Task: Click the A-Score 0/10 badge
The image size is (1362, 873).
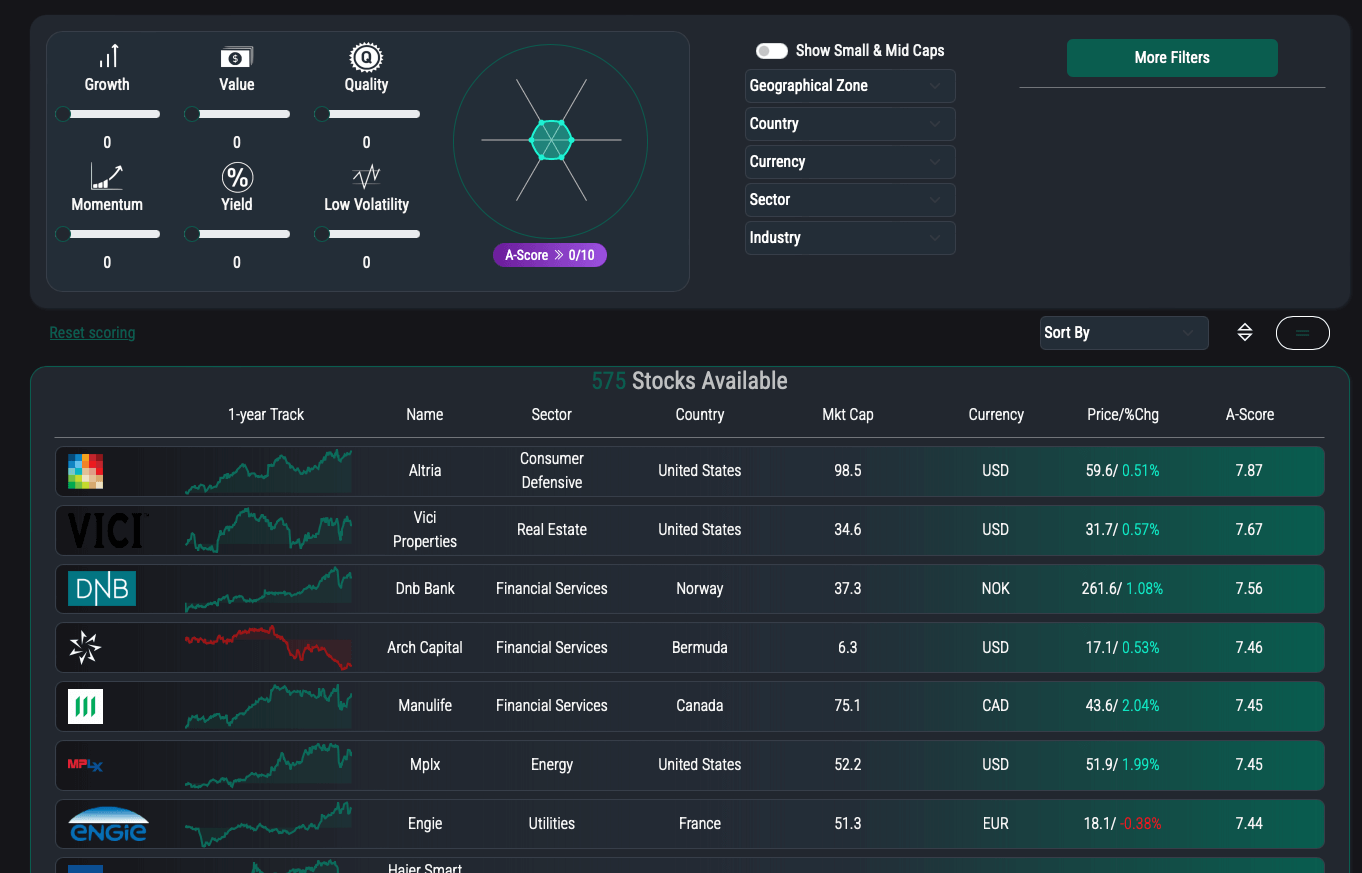Action: click(549, 255)
